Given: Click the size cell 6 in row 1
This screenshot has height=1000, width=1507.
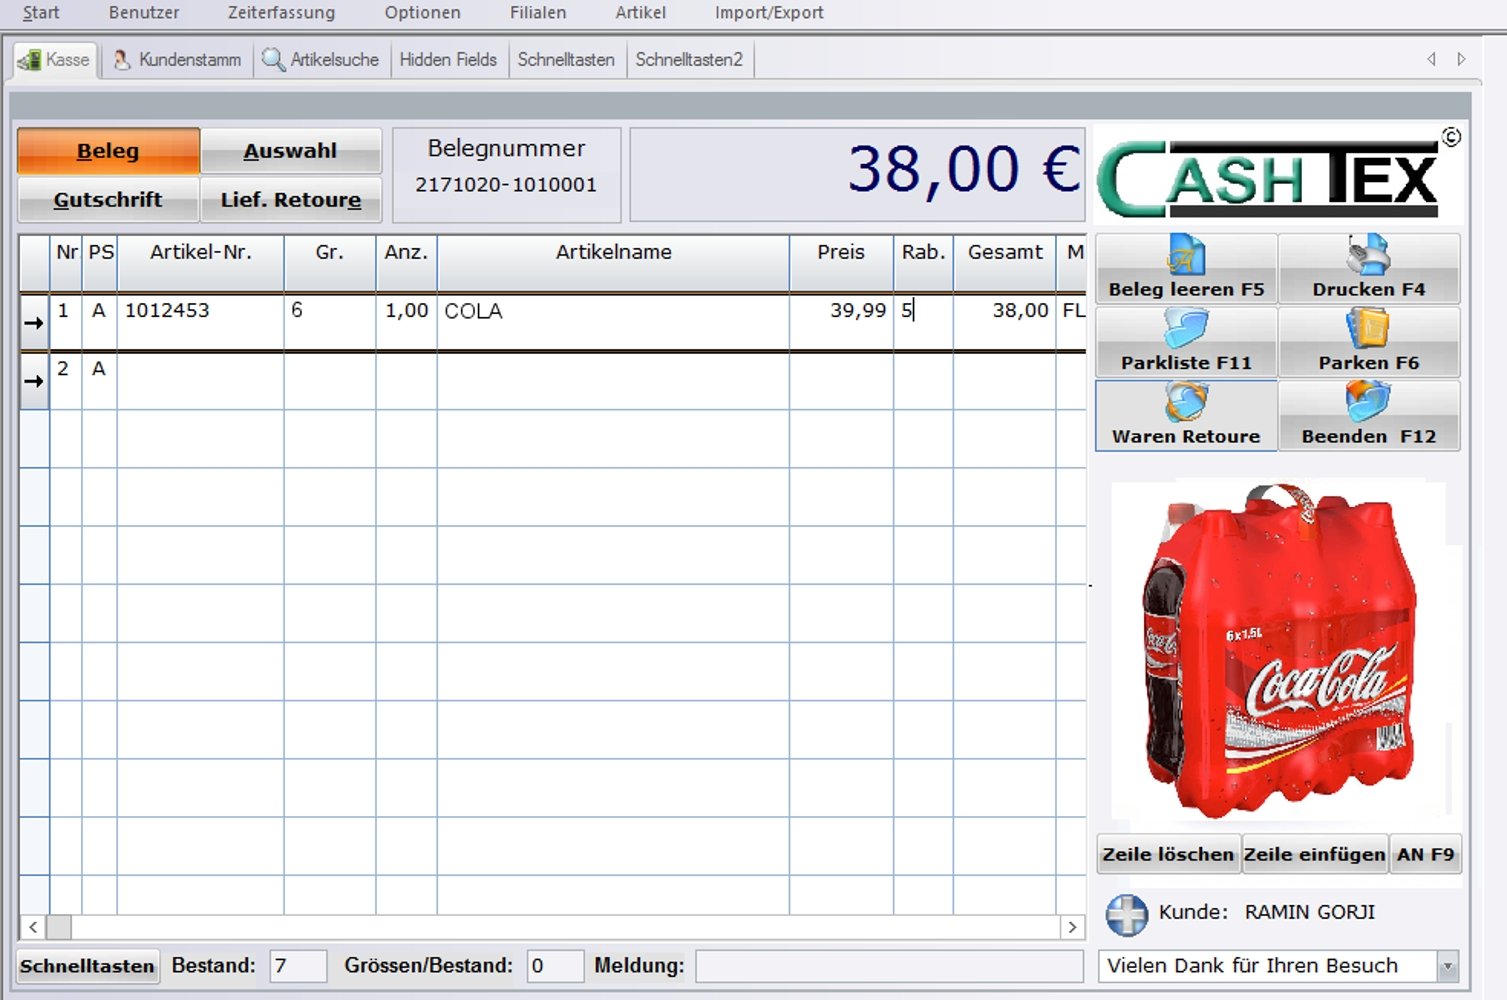Looking at the screenshot, I should point(329,322).
